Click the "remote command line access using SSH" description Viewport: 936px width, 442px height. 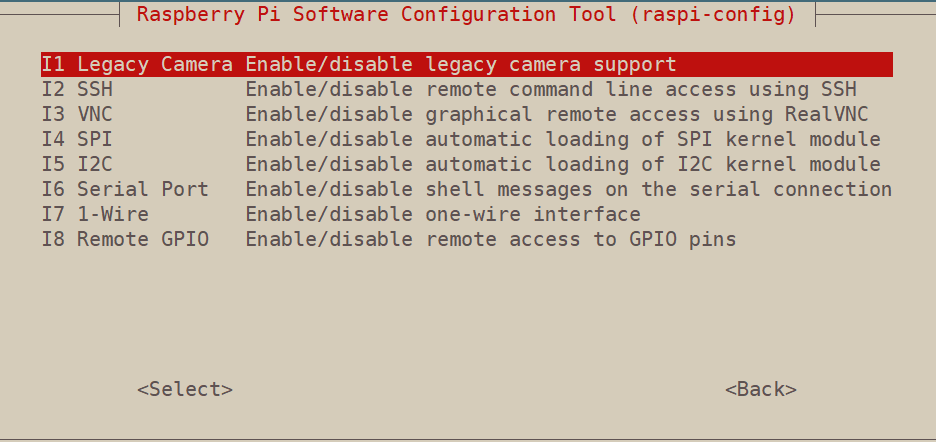point(641,90)
